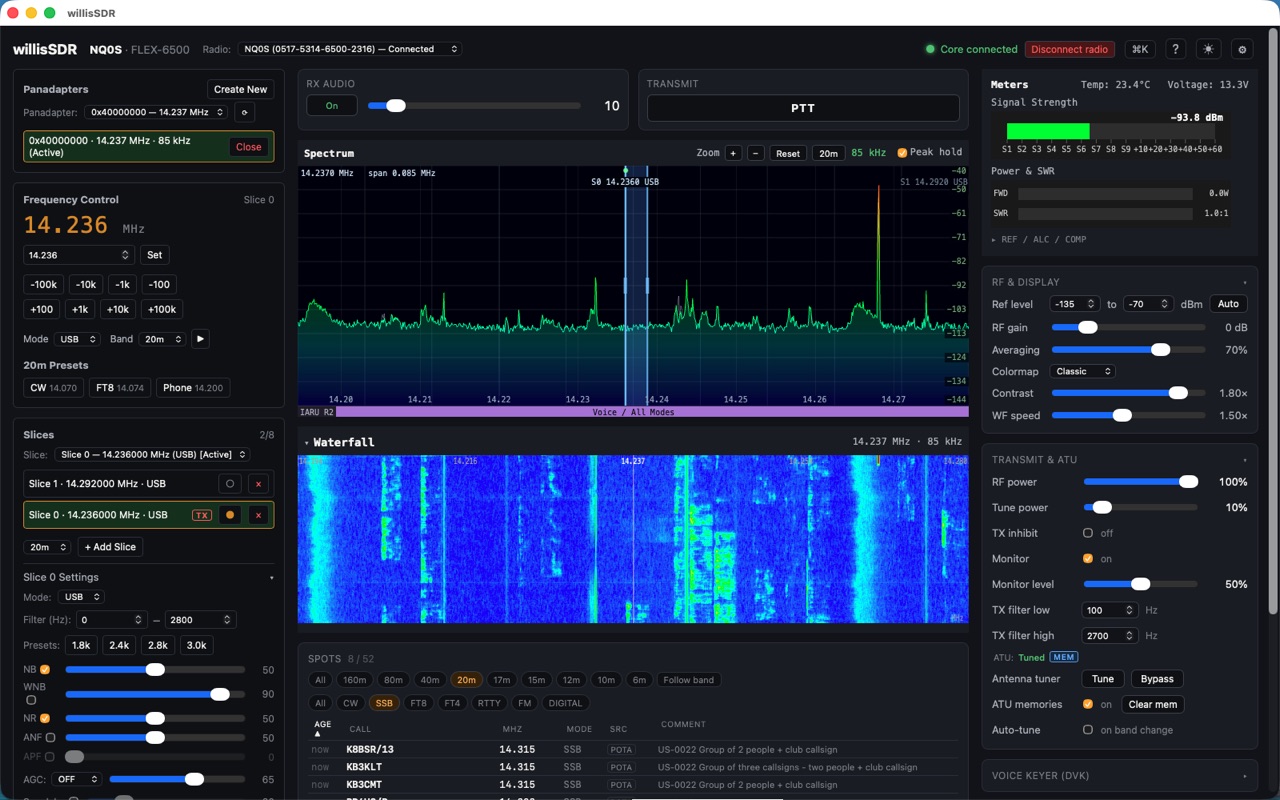Image resolution: width=1280 pixels, height=800 pixels.
Task: Open the Colormap Classic dropdown
Action: (x=1083, y=371)
